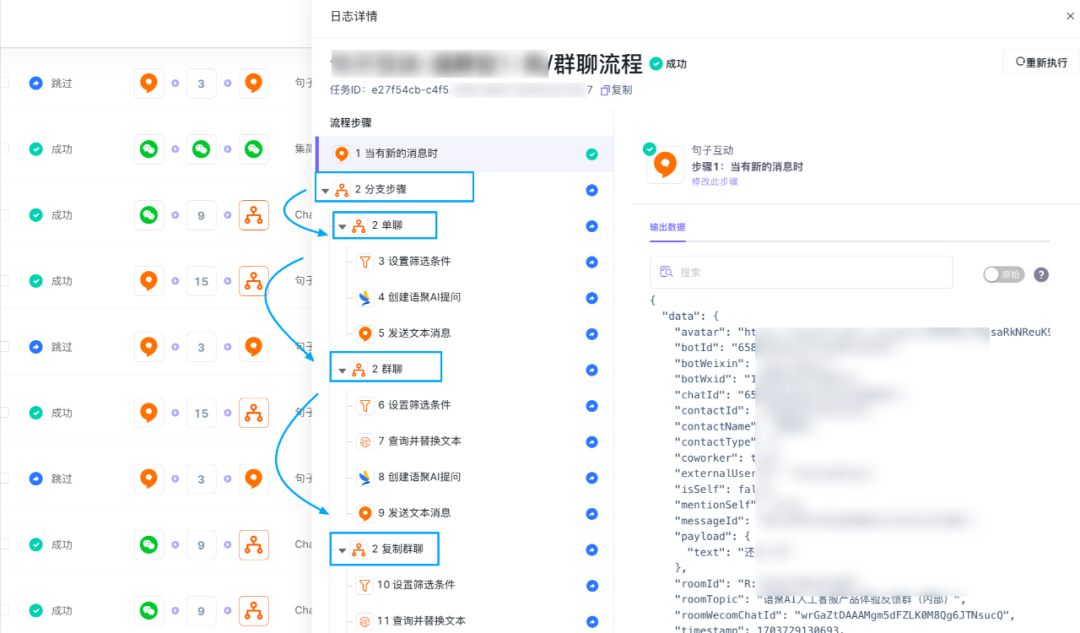Open the 输出数据 tab
This screenshot has height=633, width=1080.
[x=667, y=227]
